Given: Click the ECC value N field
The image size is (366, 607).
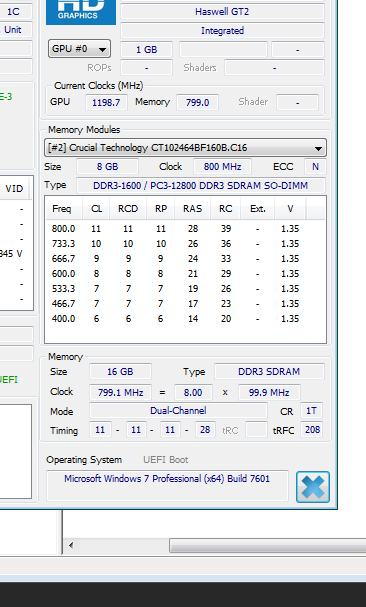Looking at the screenshot, I should 315,167.
